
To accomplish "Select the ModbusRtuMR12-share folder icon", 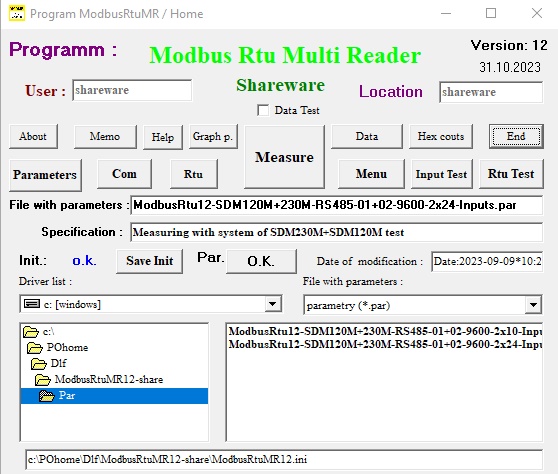I will 43,380.
